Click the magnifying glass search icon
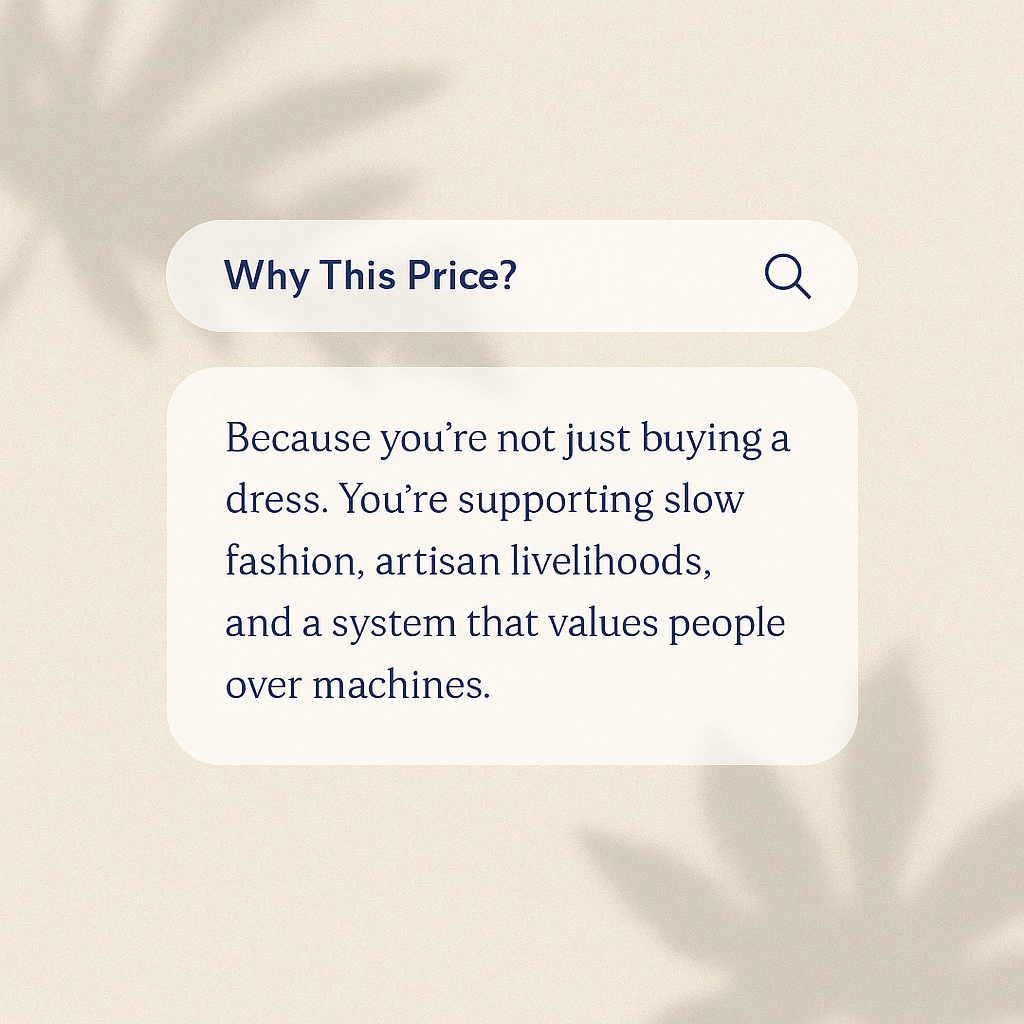The width and height of the screenshot is (1024, 1024). (x=788, y=276)
